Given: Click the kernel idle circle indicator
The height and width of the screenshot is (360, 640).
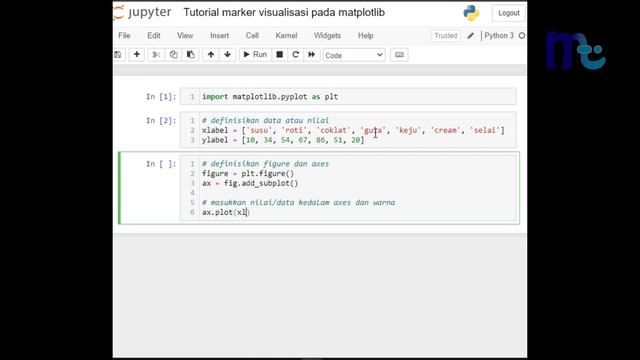Looking at the screenshot, I should point(522,36).
